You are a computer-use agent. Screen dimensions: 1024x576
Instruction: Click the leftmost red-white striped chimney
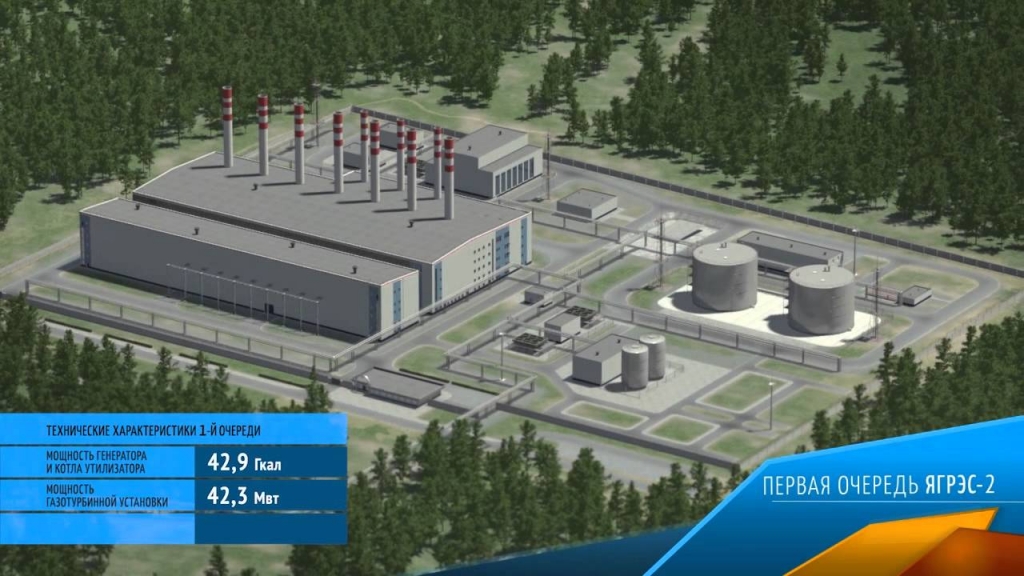(227, 127)
